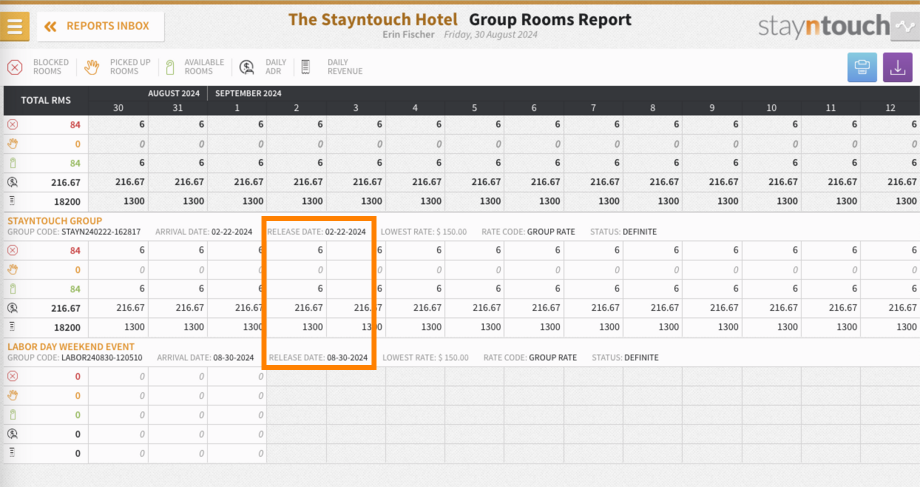The width and height of the screenshot is (920, 487).
Task: Click the TOTAL RMS column header
Action: pos(46,100)
